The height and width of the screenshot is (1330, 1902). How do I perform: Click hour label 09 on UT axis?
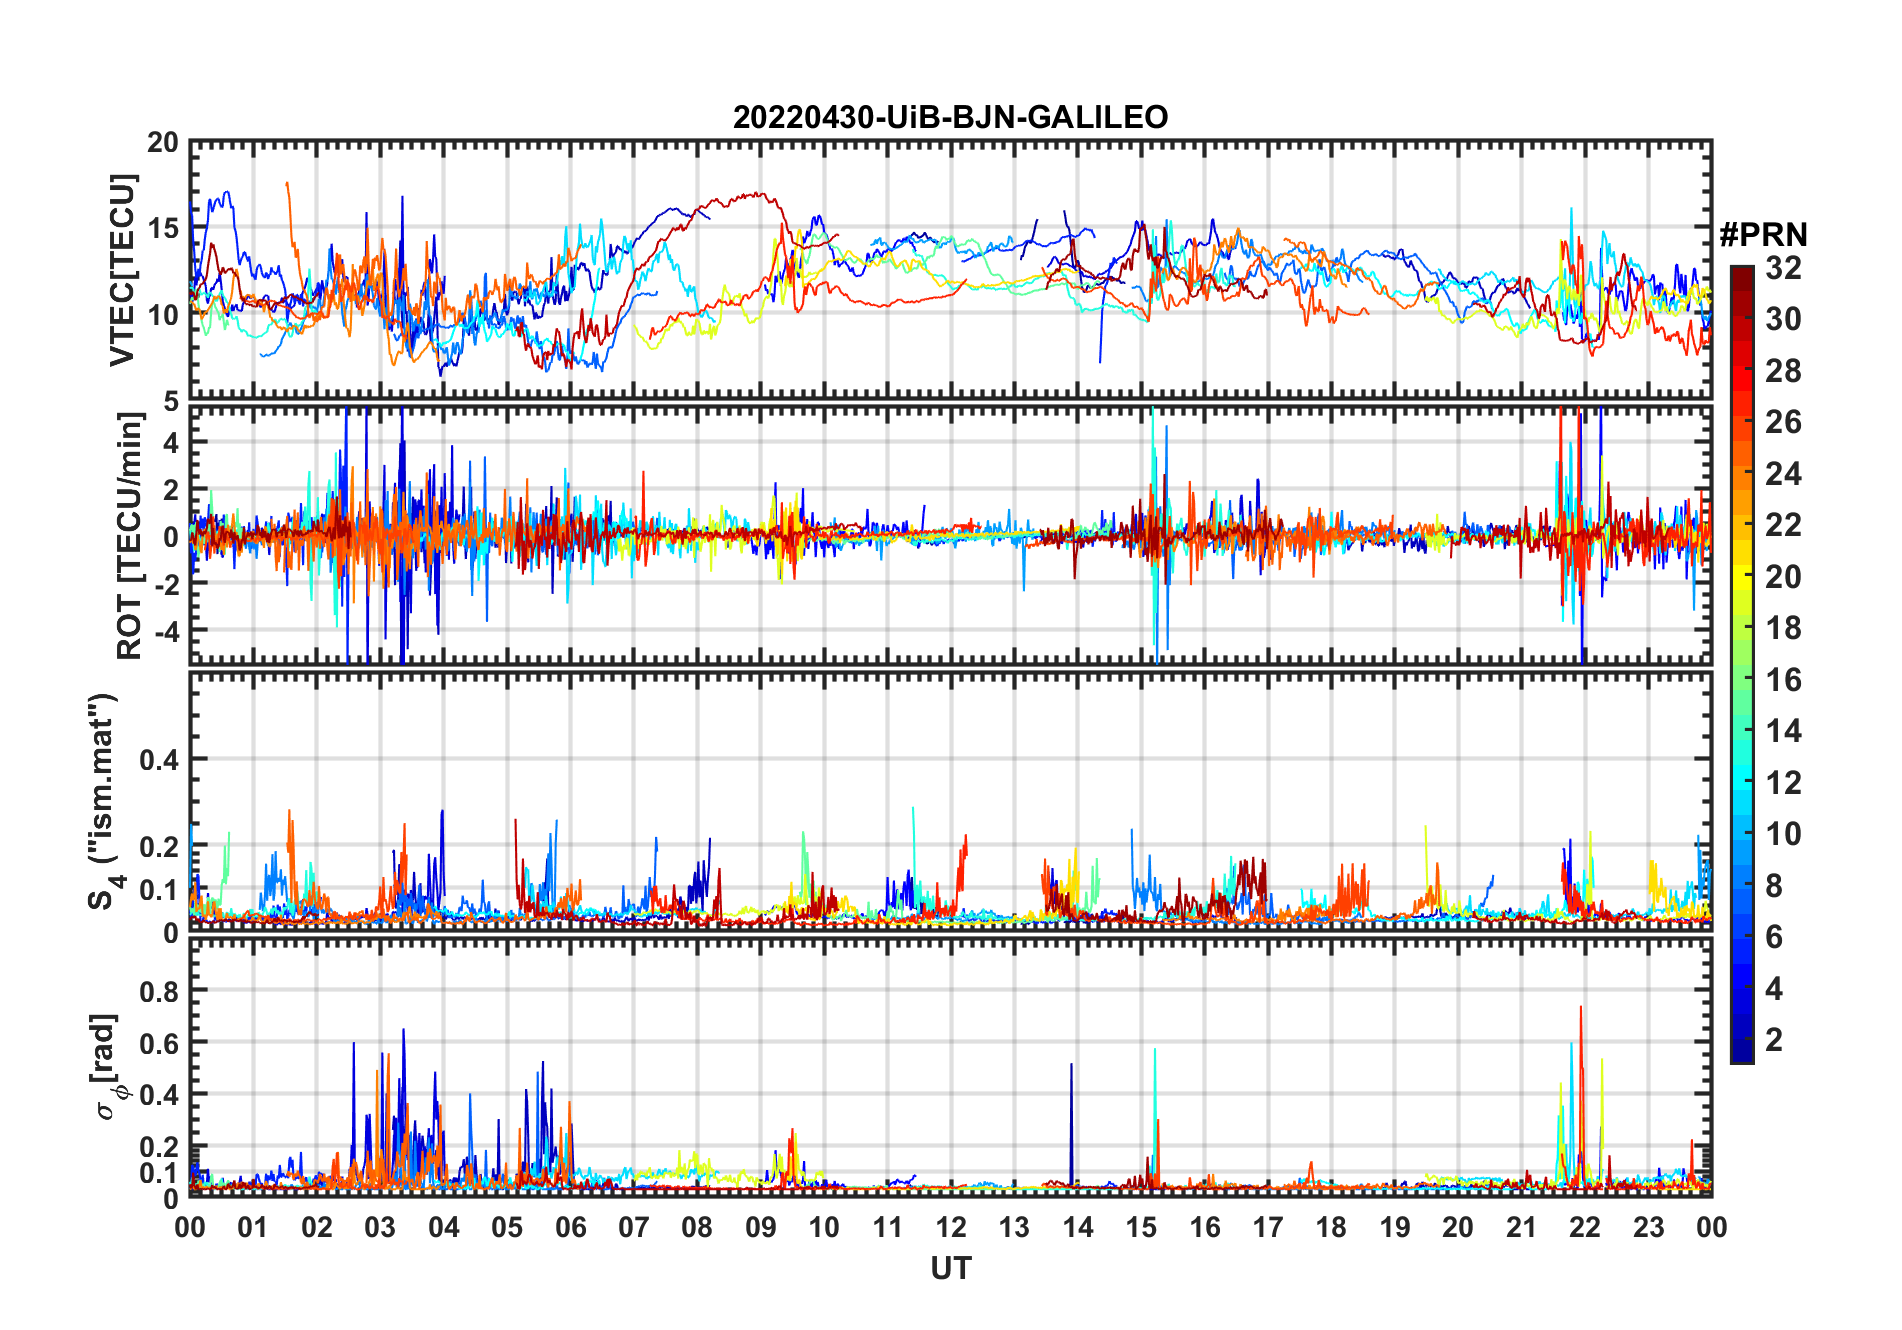[x=761, y=1228]
